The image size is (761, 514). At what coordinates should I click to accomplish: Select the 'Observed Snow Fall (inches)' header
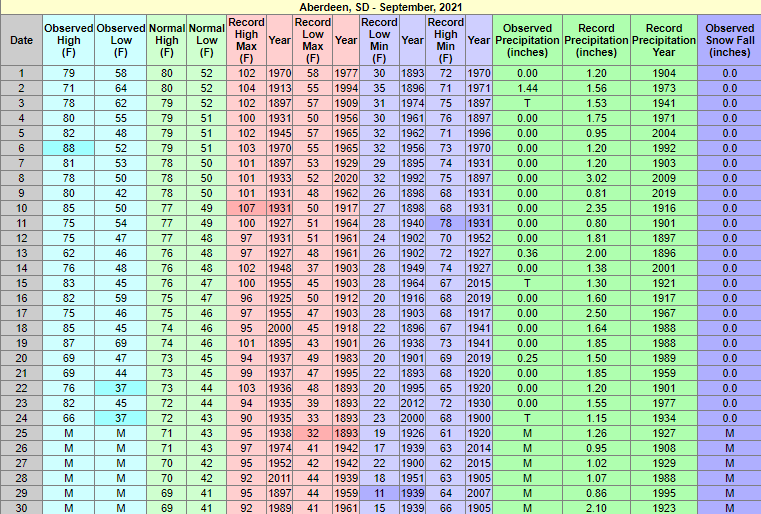pos(729,40)
